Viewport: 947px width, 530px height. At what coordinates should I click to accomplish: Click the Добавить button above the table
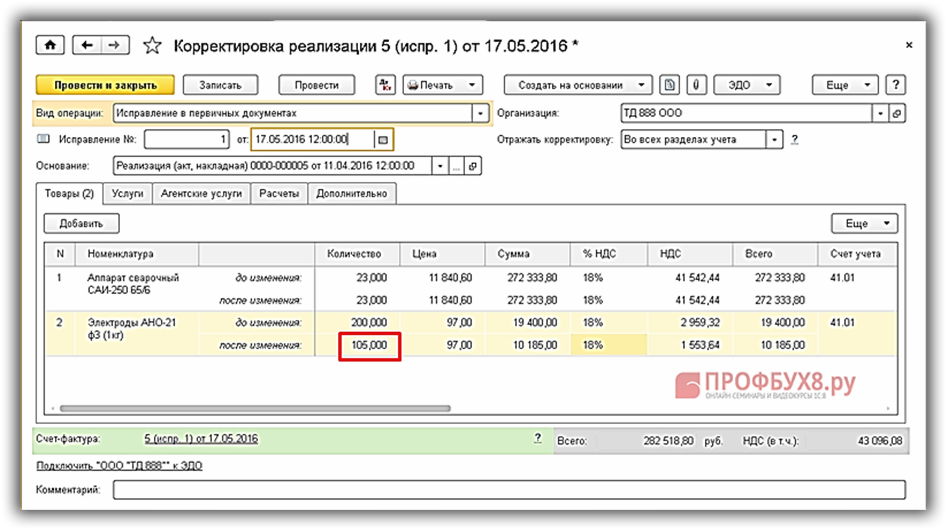click(x=81, y=224)
